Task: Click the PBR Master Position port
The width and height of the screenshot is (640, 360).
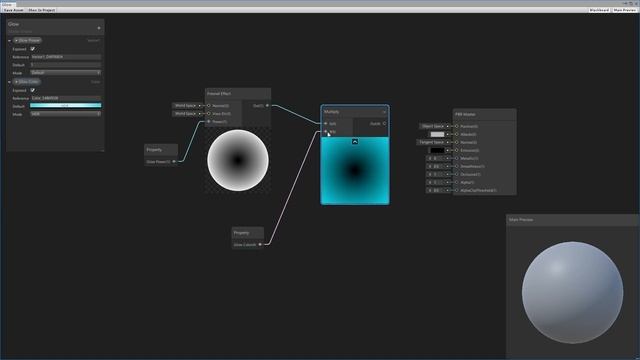Action: tap(457, 127)
